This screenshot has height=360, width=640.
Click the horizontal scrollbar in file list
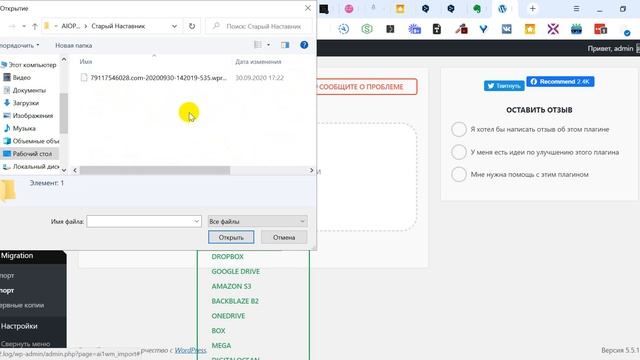pos(155,170)
